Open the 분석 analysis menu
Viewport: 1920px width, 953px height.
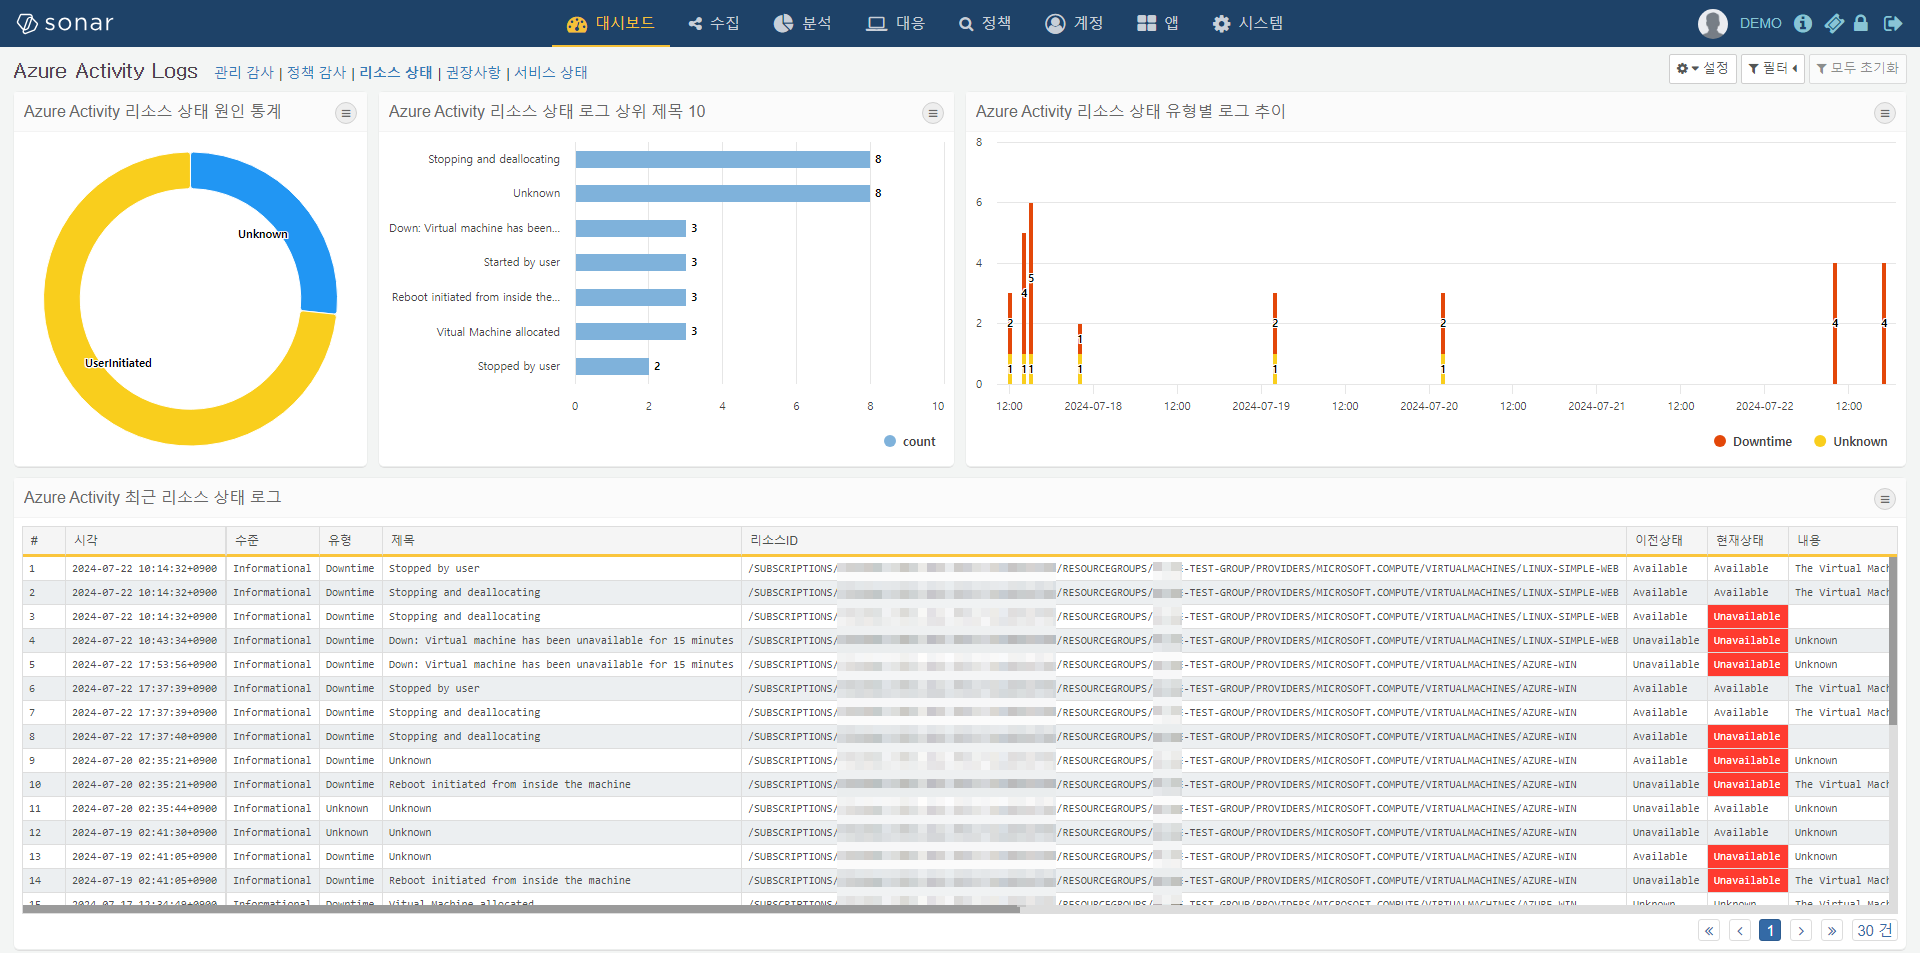pos(803,23)
